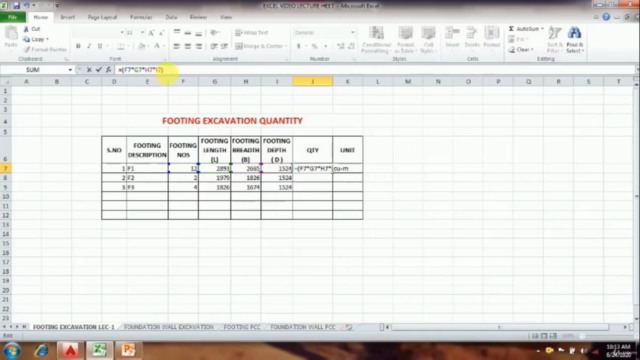This screenshot has width=640, height=360.
Task: Click the Increase Decimal icon
Action: pos(340,46)
